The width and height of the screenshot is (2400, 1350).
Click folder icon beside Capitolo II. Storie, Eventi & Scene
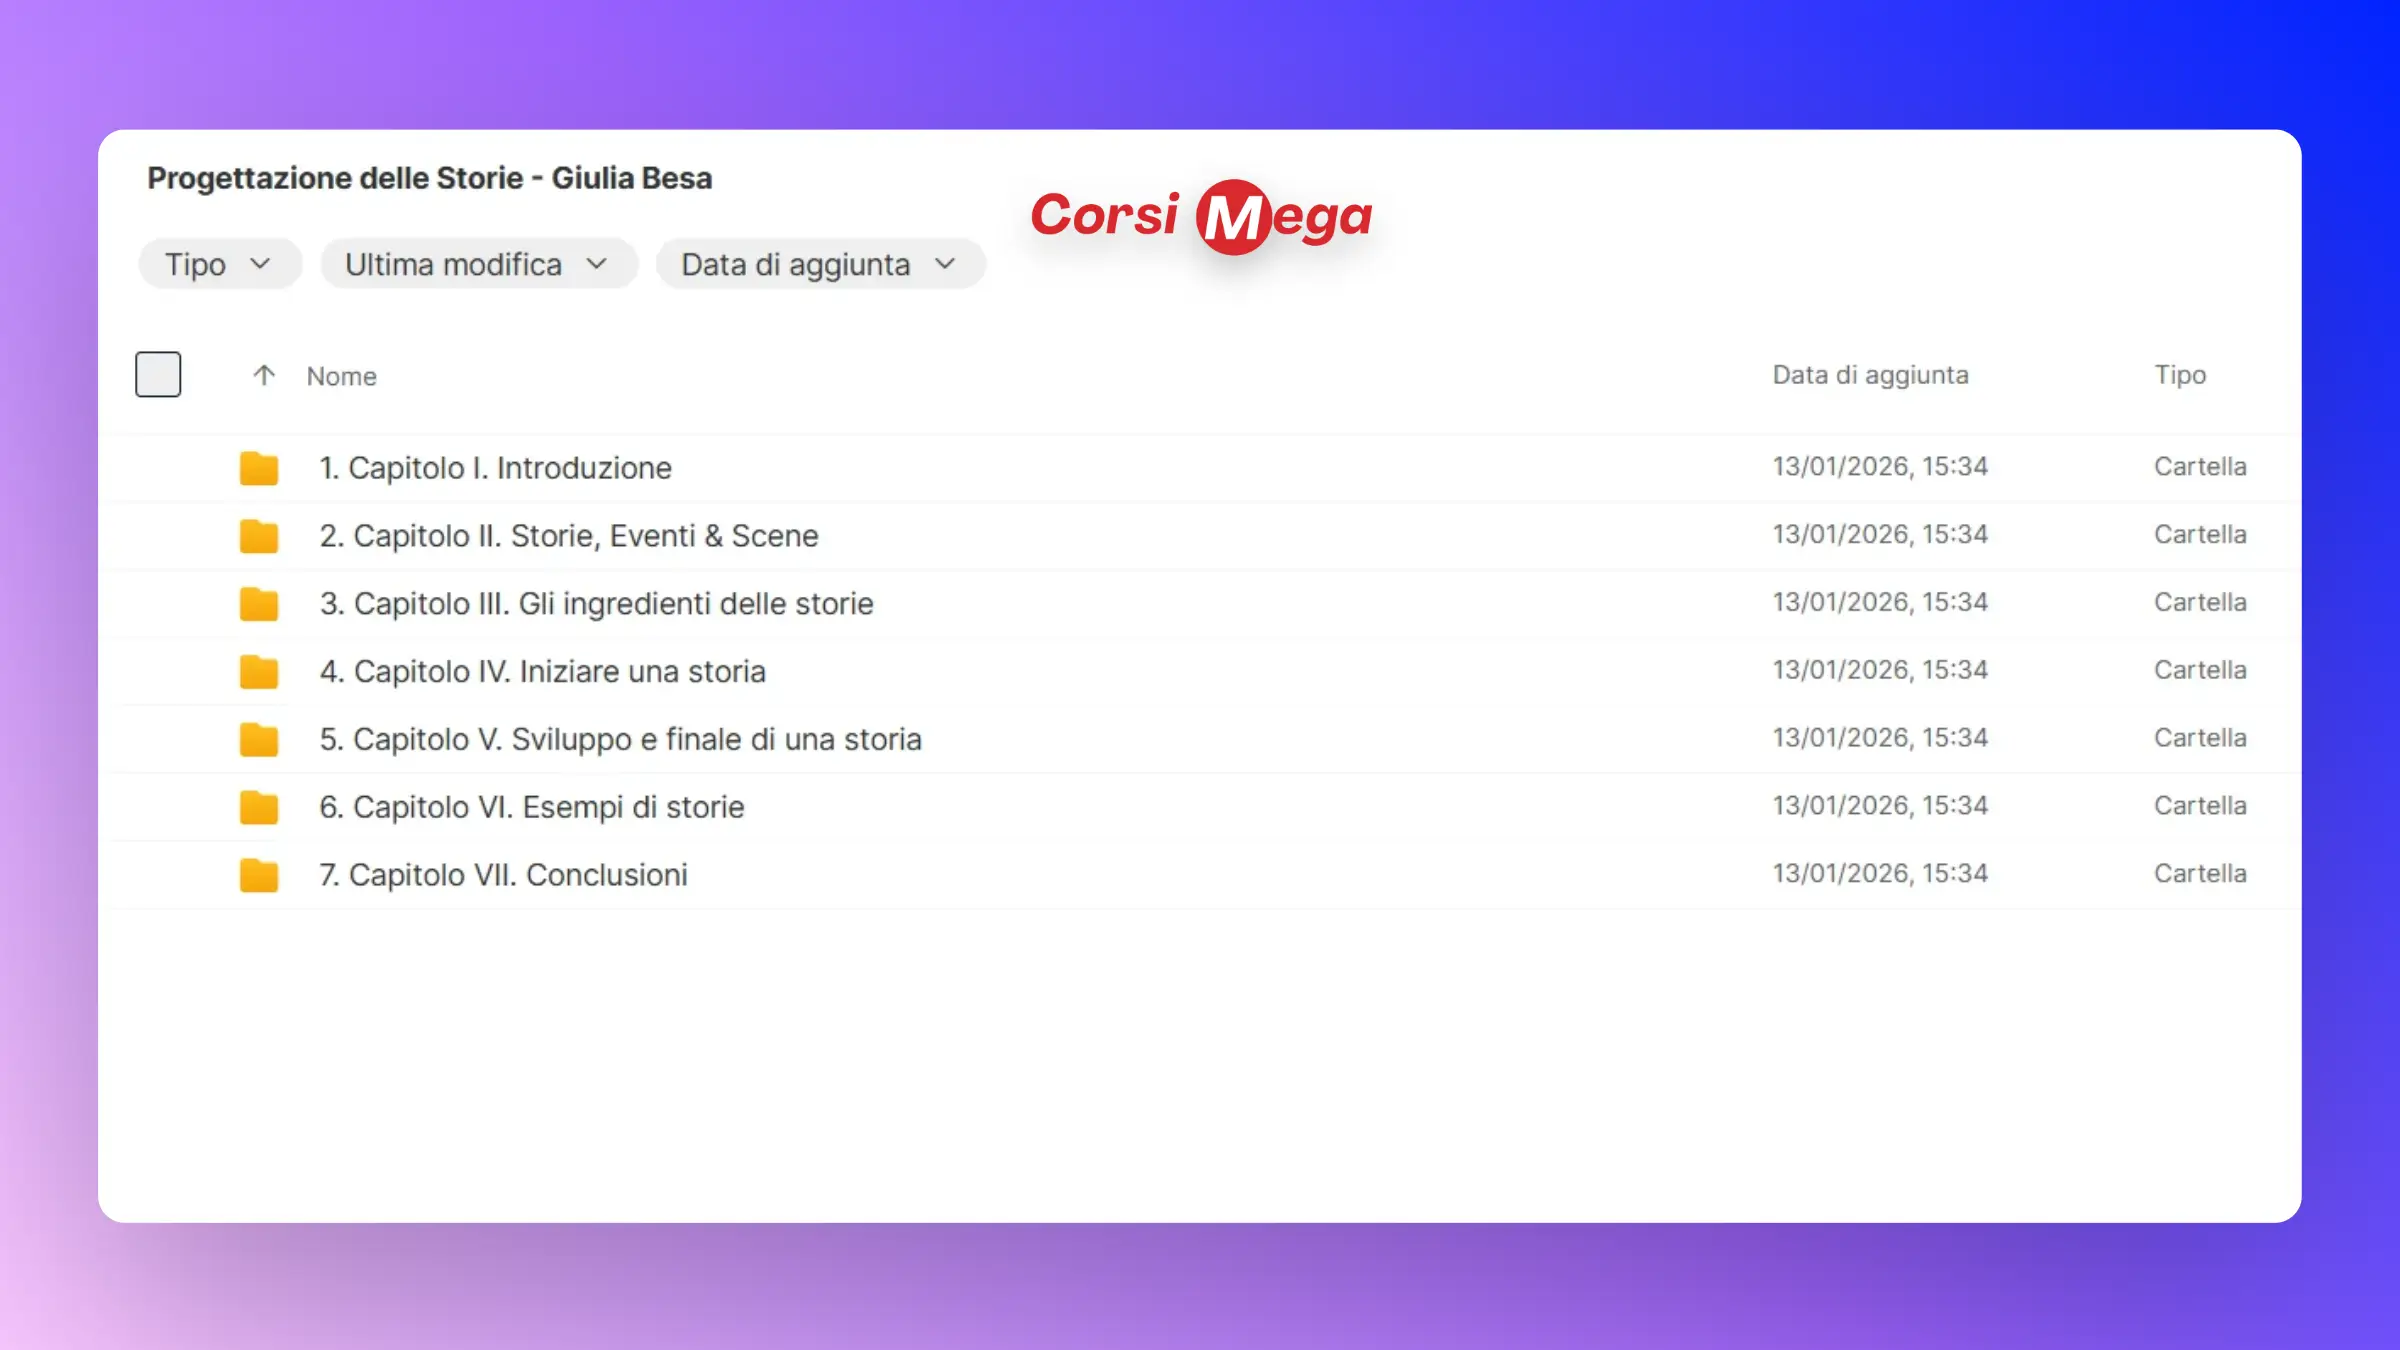tap(258, 536)
